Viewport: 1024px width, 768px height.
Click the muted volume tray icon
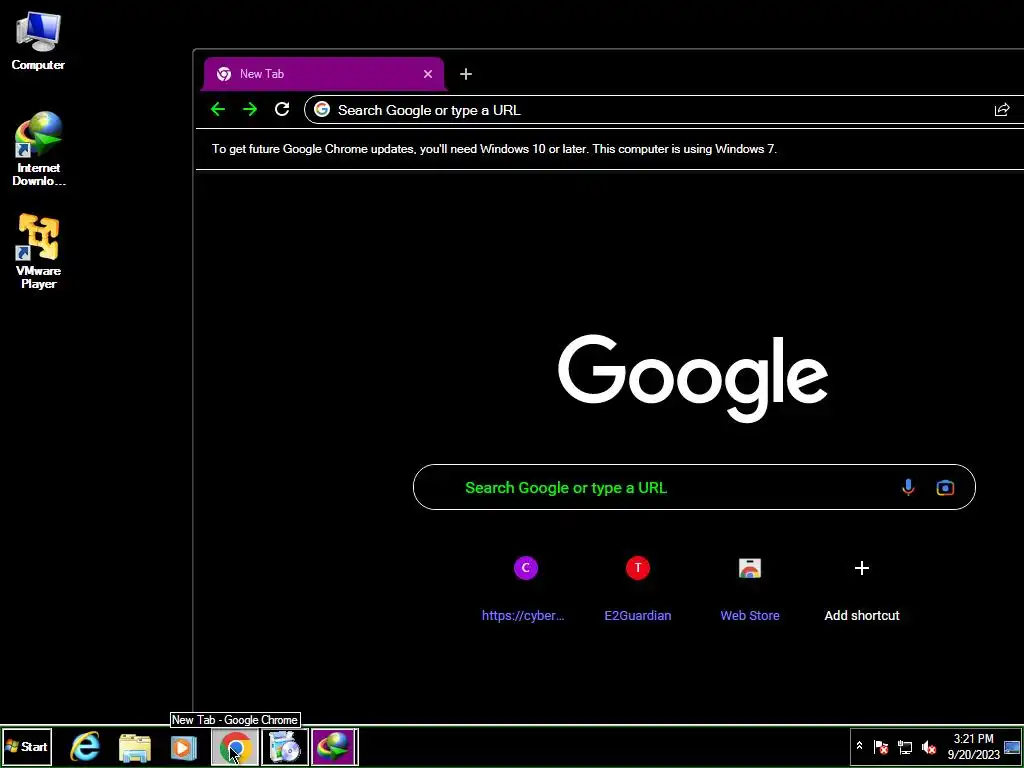point(929,747)
